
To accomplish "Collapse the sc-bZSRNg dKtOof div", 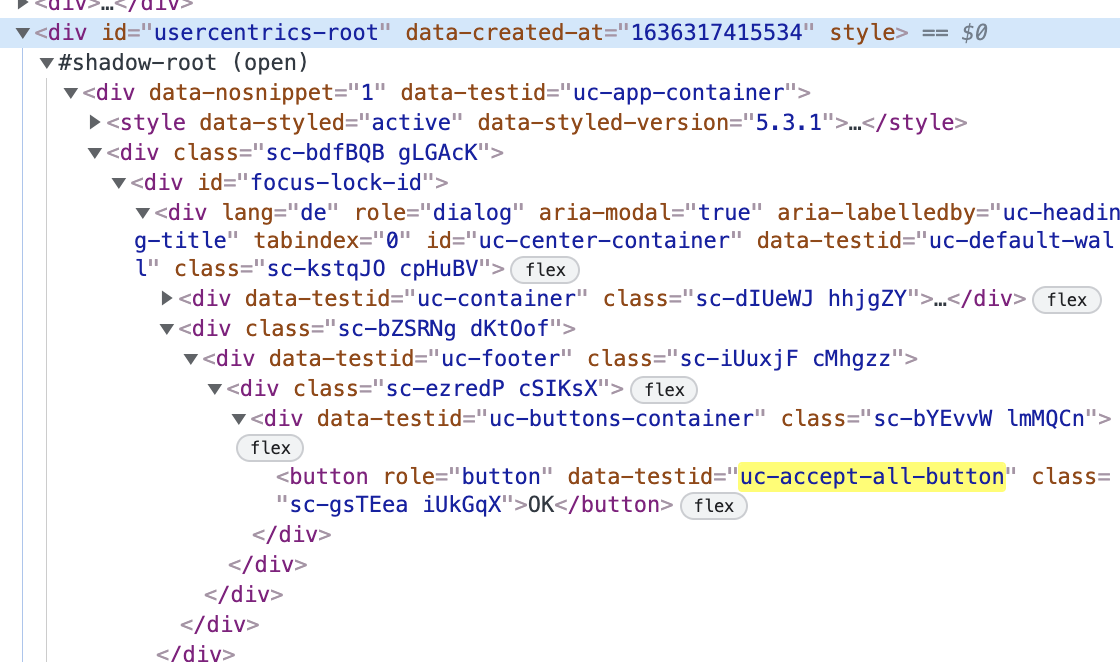I will 167,329.
